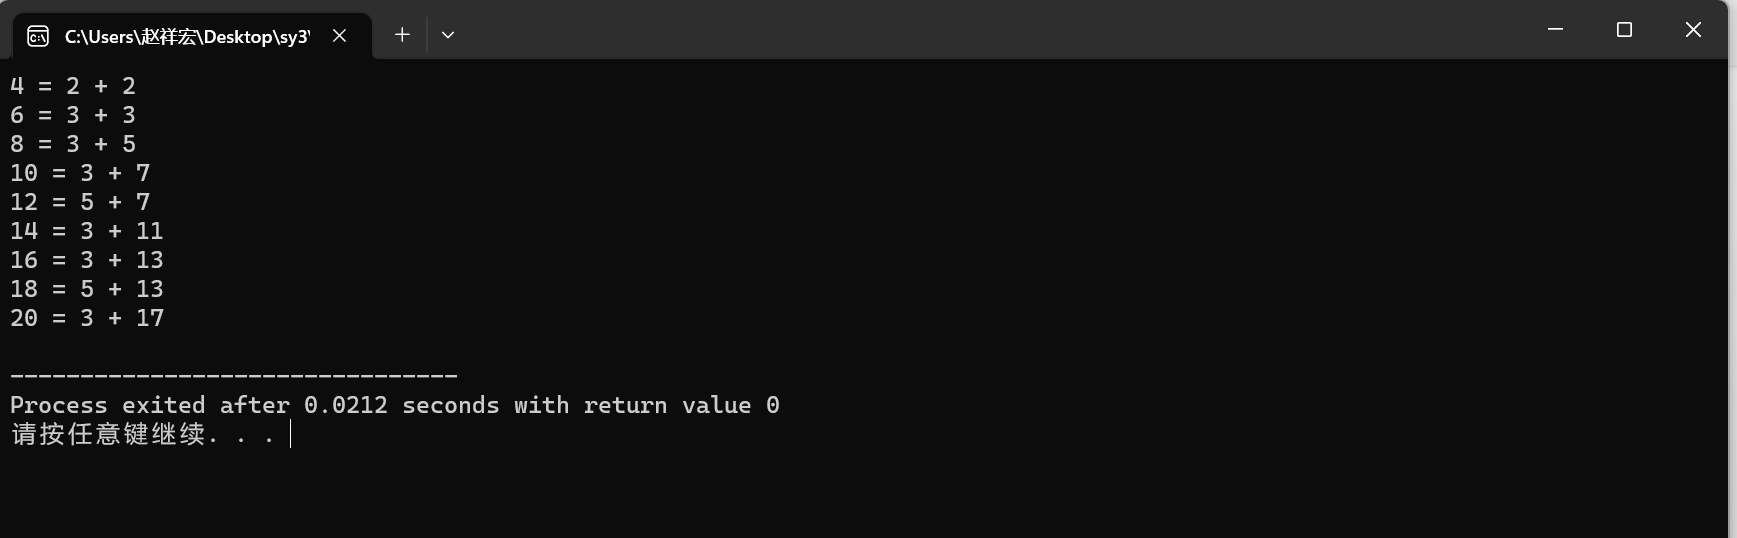Click the terminal icon on the tab

pyautogui.click(x=38, y=37)
